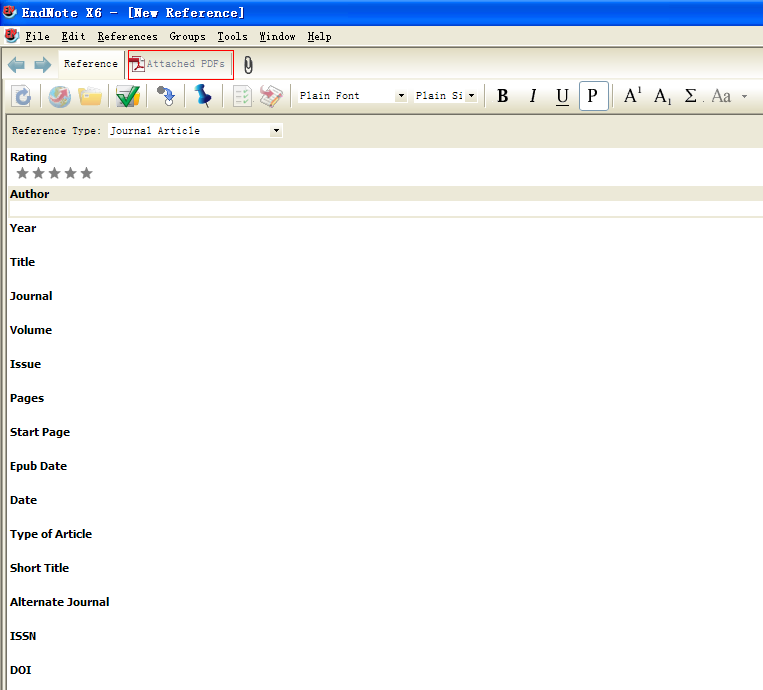763x690 pixels.
Task: Click the paperclip attach file icon
Action: tap(248, 65)
